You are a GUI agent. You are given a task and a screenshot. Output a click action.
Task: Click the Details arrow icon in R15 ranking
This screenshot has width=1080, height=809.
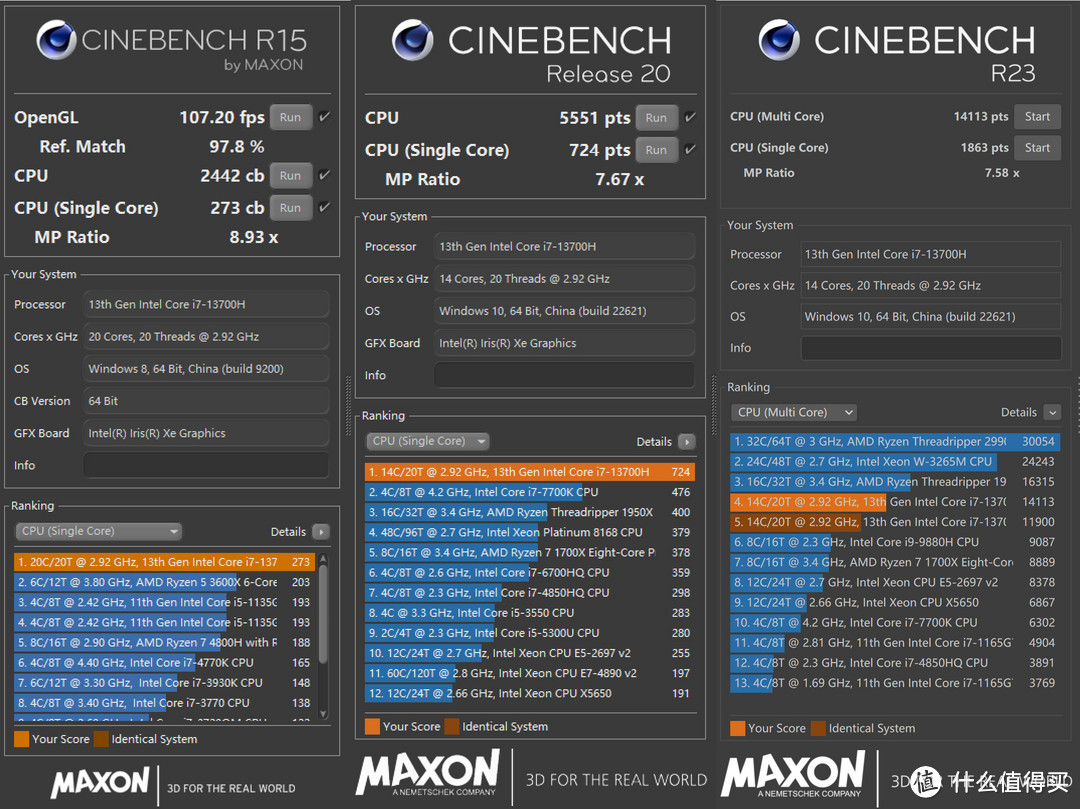click(320, 532)
